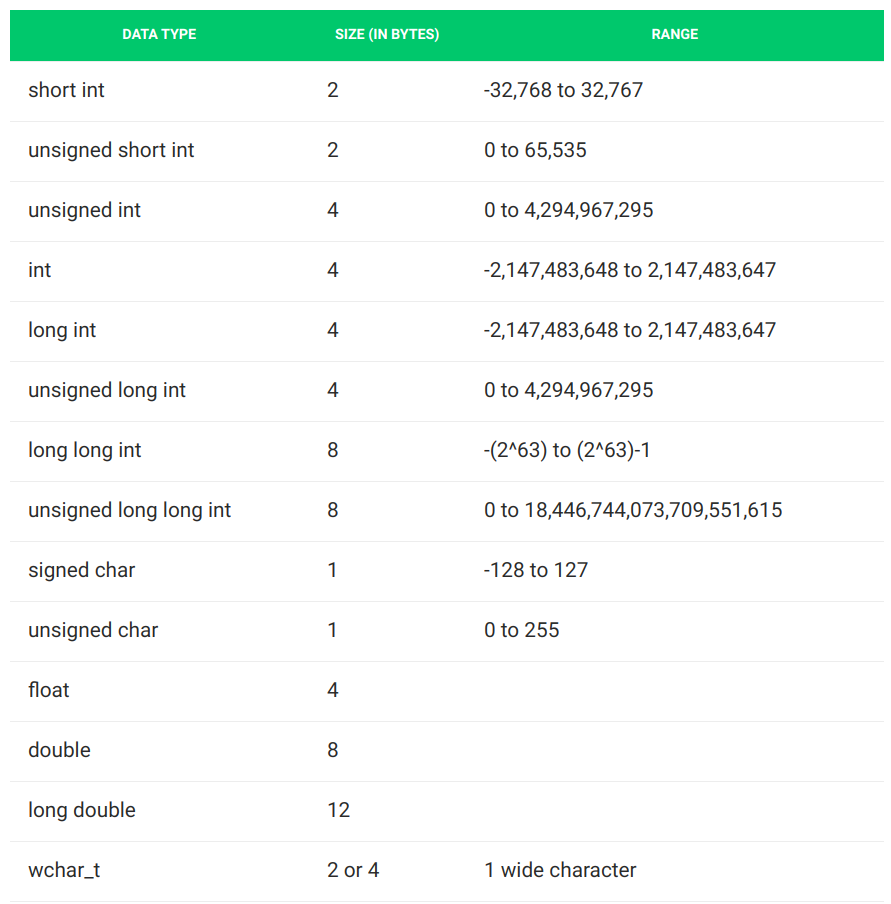Select the unsigned short int row label
The height and width of the screenshot is (904, 891).
111,150
